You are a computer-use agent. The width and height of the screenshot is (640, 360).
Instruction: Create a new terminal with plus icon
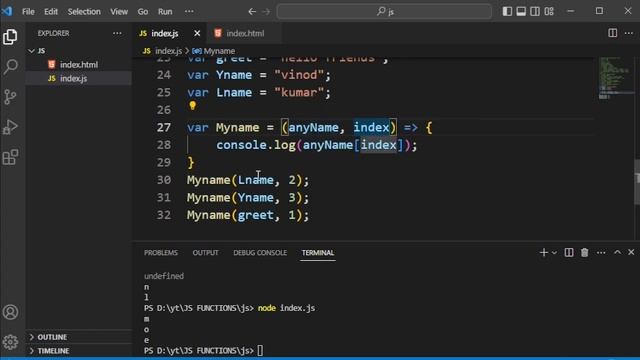[x=543, y=253]
